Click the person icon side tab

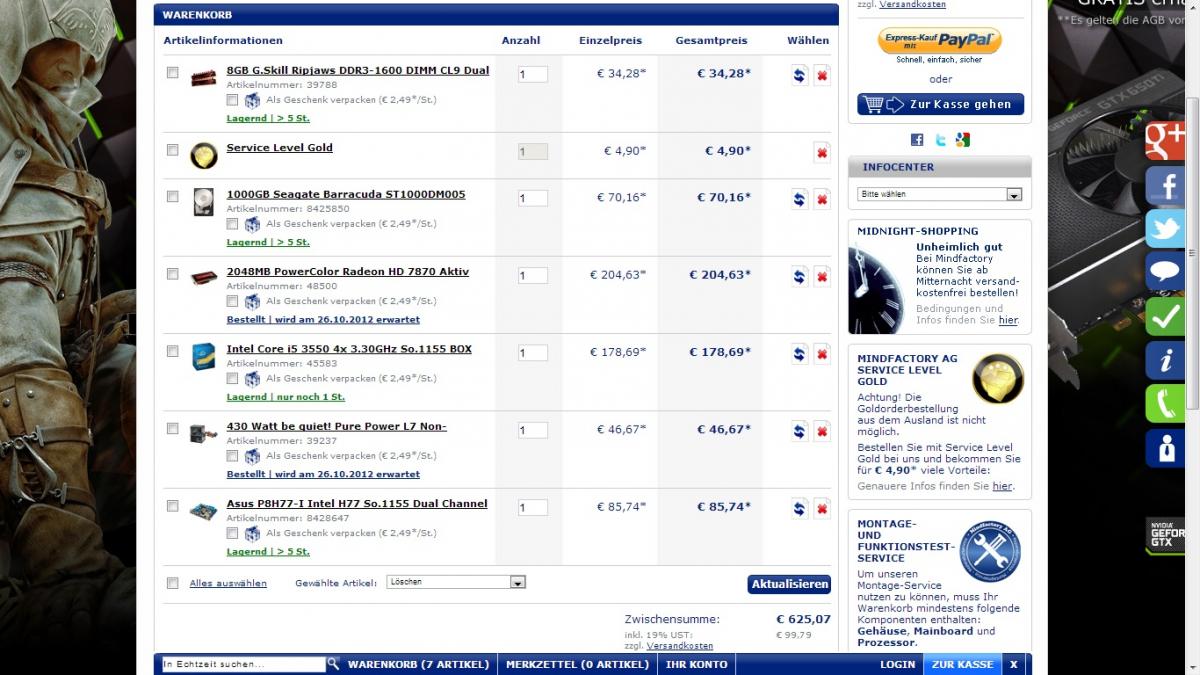(x=1165, y=448)
